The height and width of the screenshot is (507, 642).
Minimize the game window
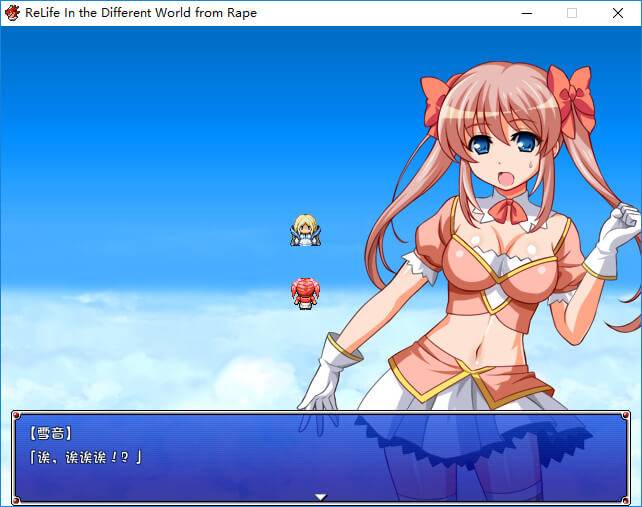(526, 13)
